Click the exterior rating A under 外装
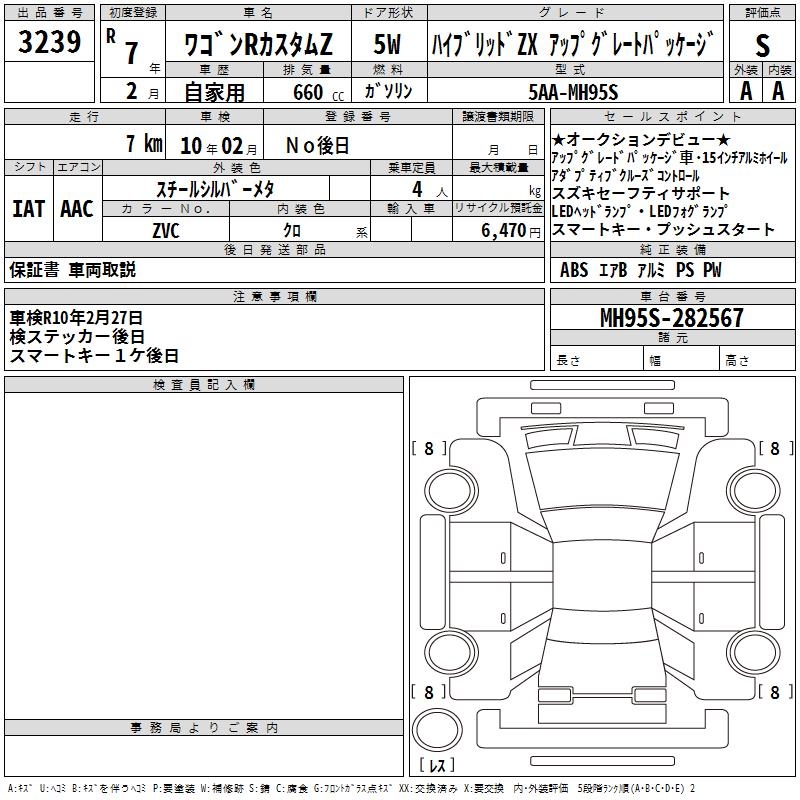Image resolution: width=800 pixels, height=800 pixels. (746, 91)
